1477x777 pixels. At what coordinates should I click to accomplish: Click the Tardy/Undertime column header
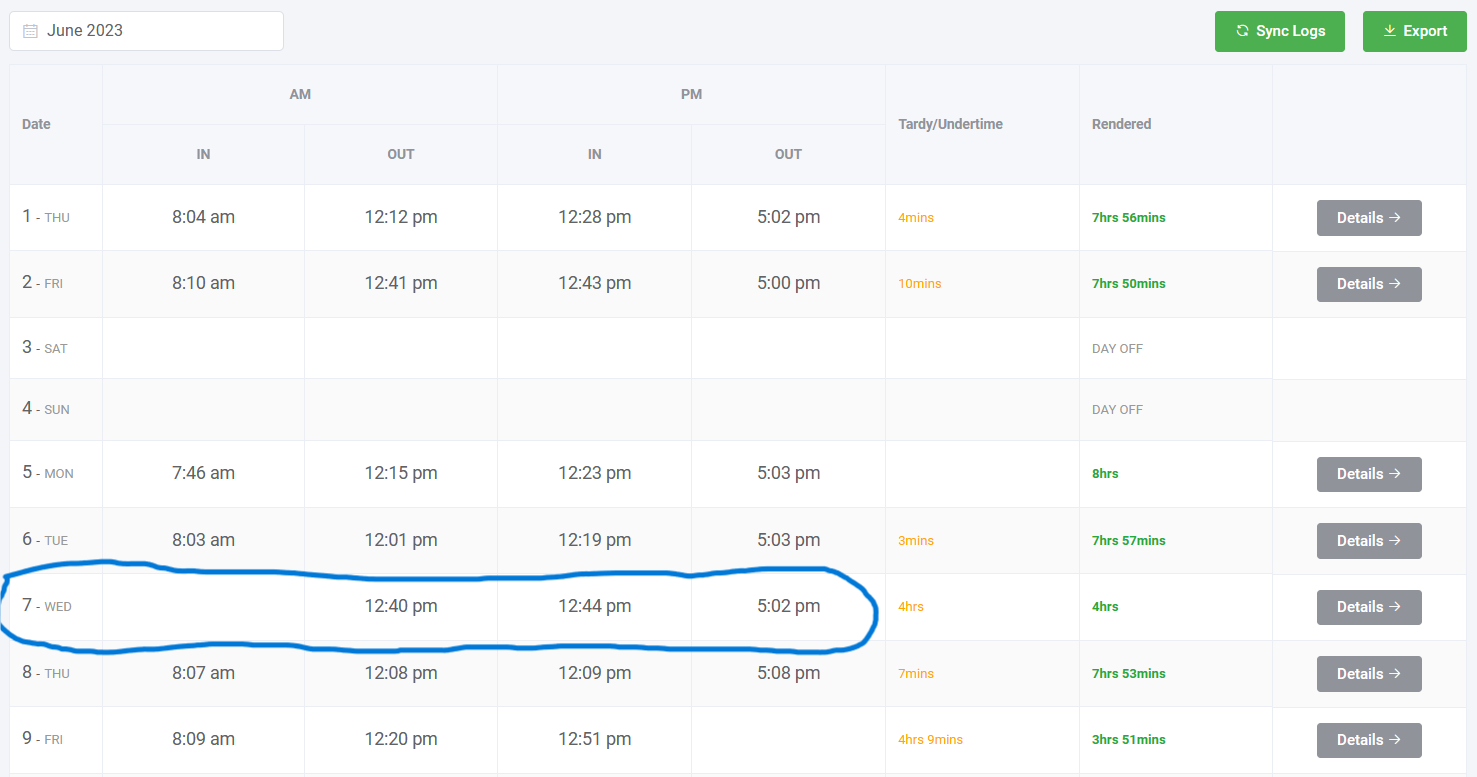[950, 124]
